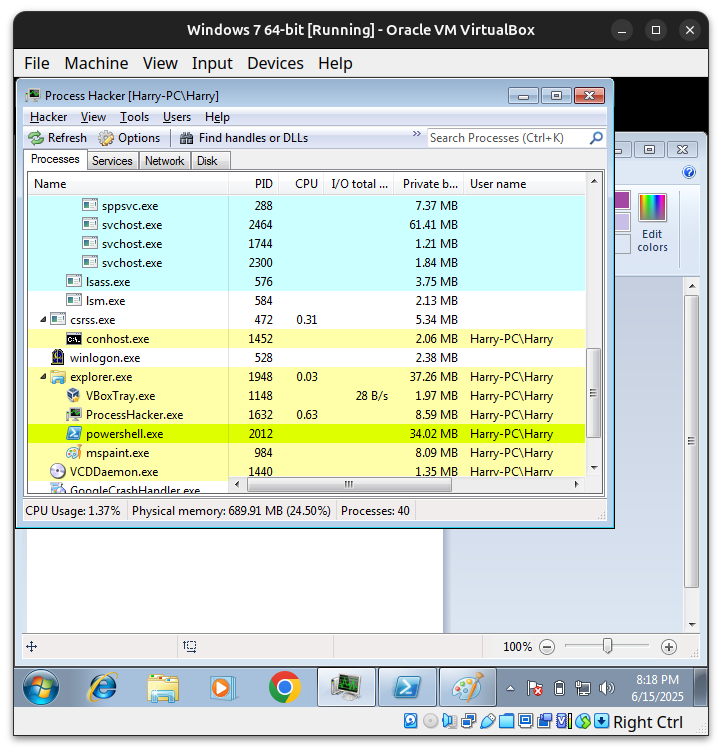Click the explorer.exe folder icon
This screenshot has height=752, width=722.
coord(58,377)
